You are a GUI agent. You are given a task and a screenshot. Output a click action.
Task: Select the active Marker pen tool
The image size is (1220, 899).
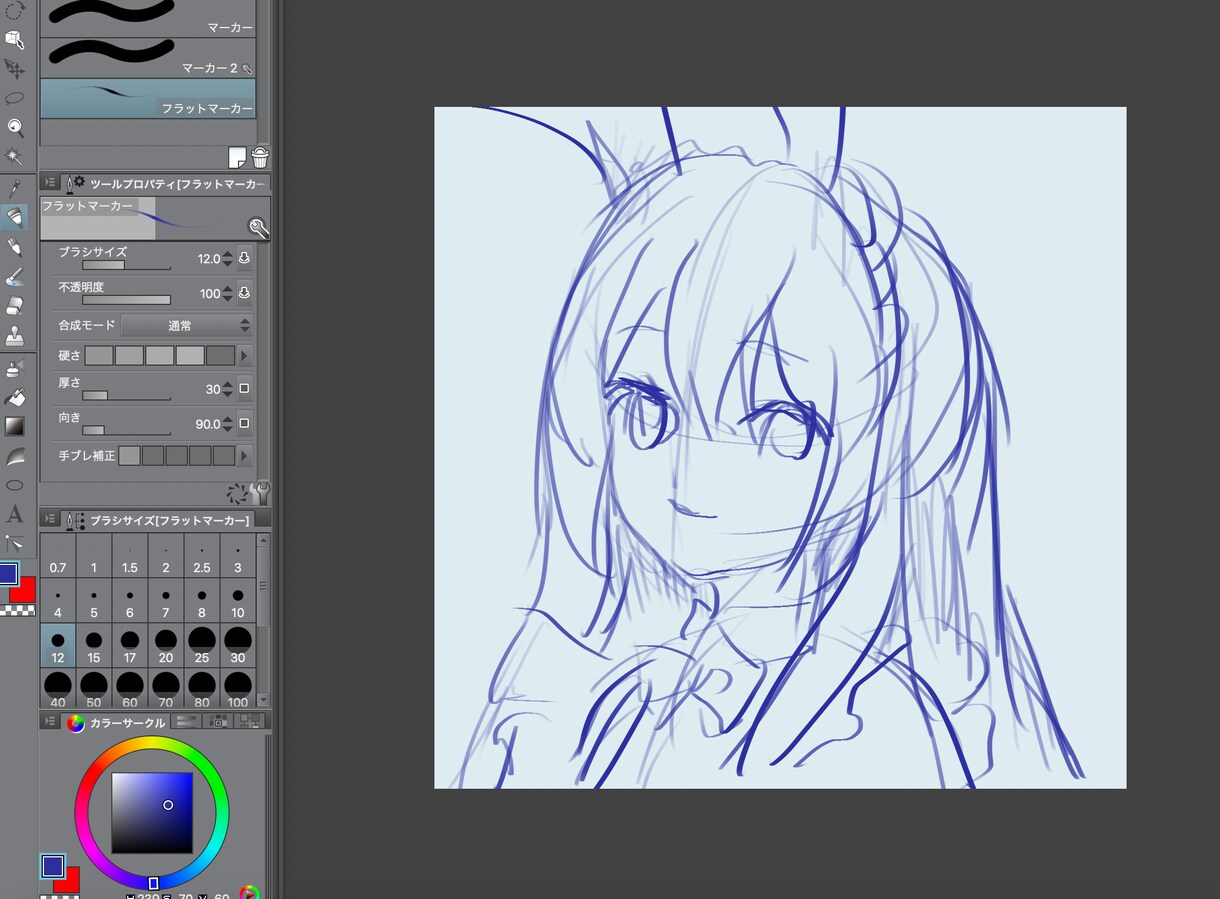pyautogui.click(x=15, y=217)
